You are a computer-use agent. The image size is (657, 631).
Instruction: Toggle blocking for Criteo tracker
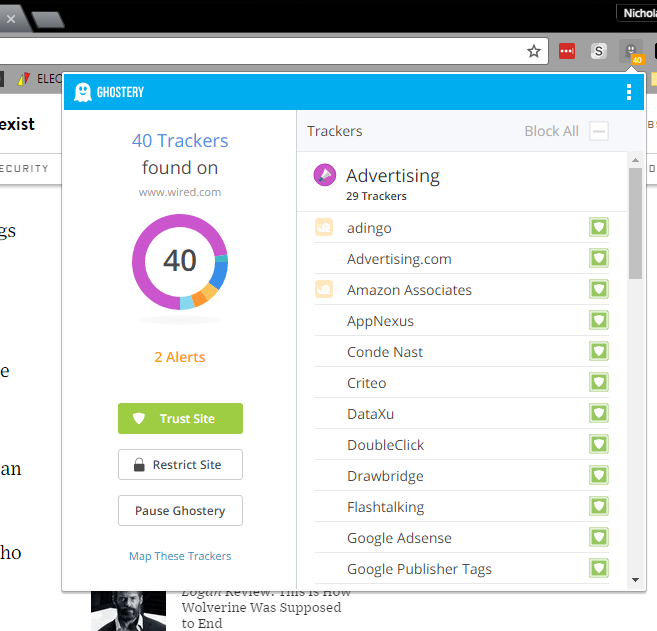click(599, 383)
